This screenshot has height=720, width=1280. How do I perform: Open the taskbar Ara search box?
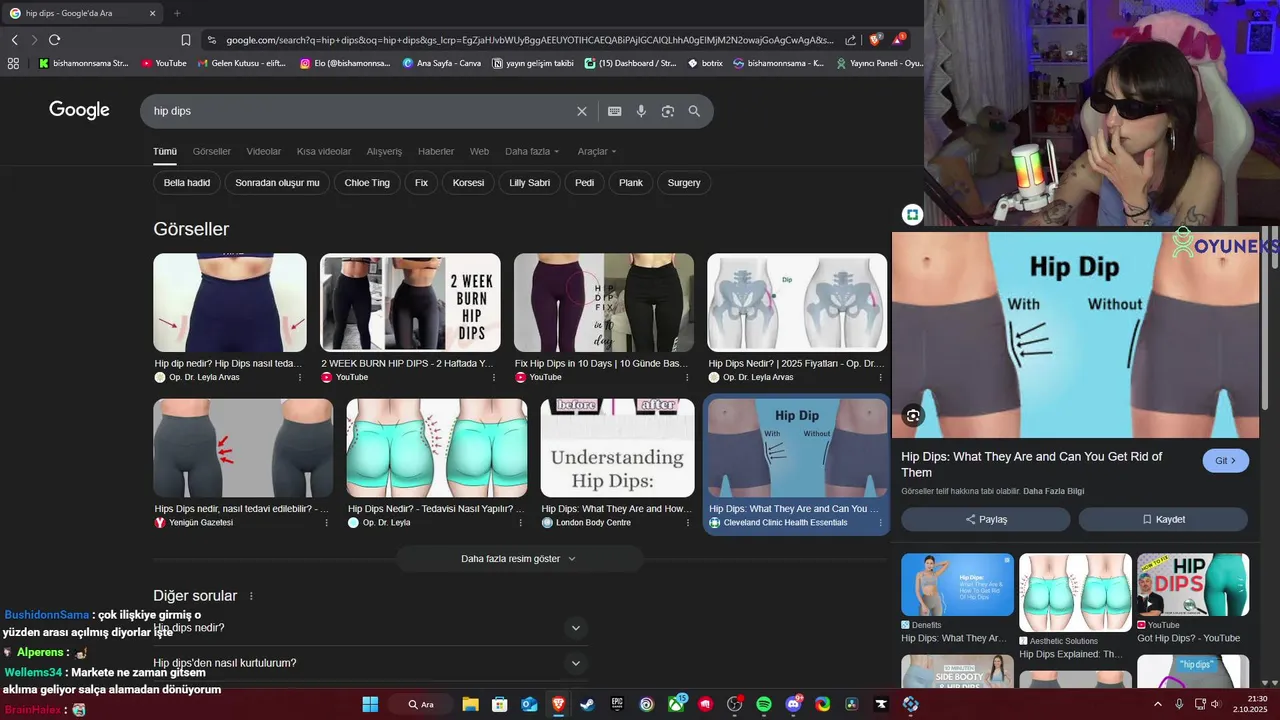(x=421, y=704)
